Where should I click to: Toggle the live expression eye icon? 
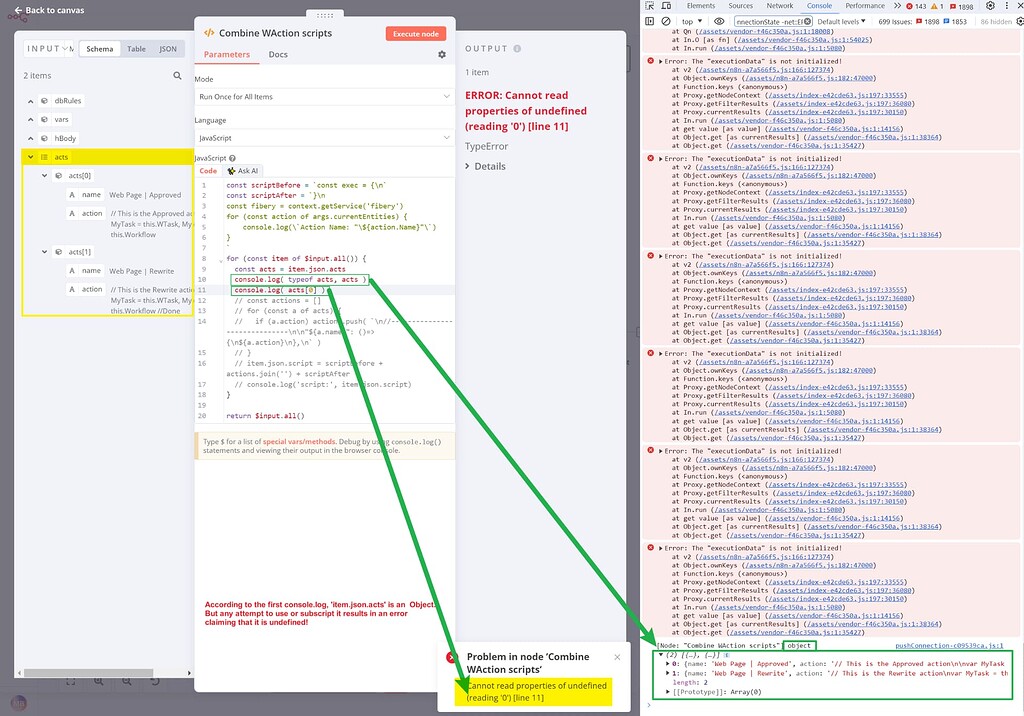click(720, 22)
